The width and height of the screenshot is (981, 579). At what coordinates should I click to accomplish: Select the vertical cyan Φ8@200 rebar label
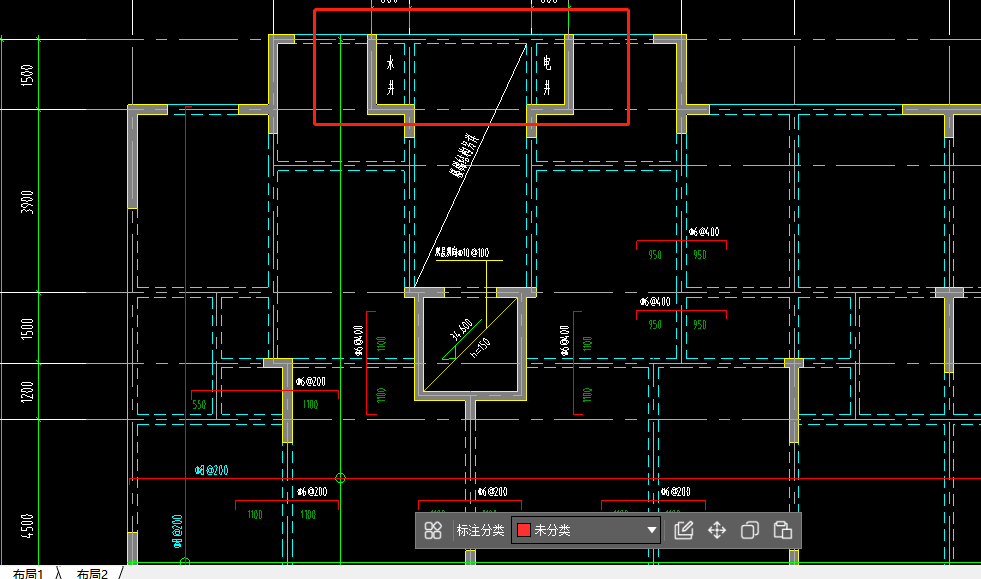click(177, 531)
